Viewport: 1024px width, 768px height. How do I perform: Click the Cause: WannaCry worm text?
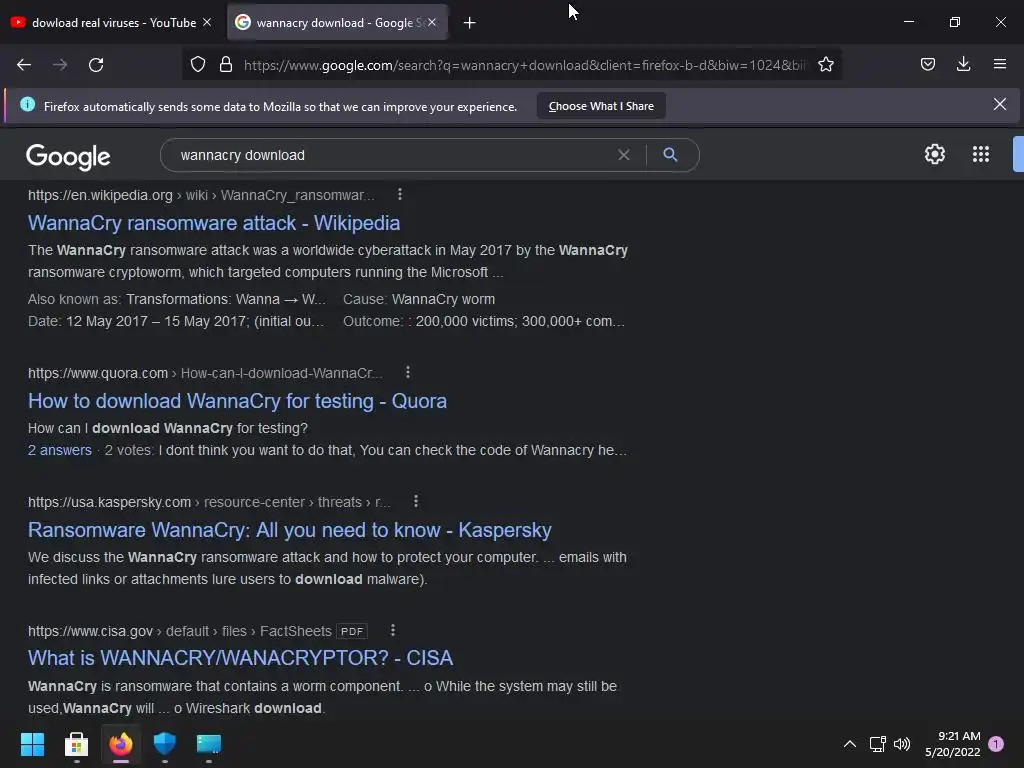pyautogui.click(x=419, y=299)
